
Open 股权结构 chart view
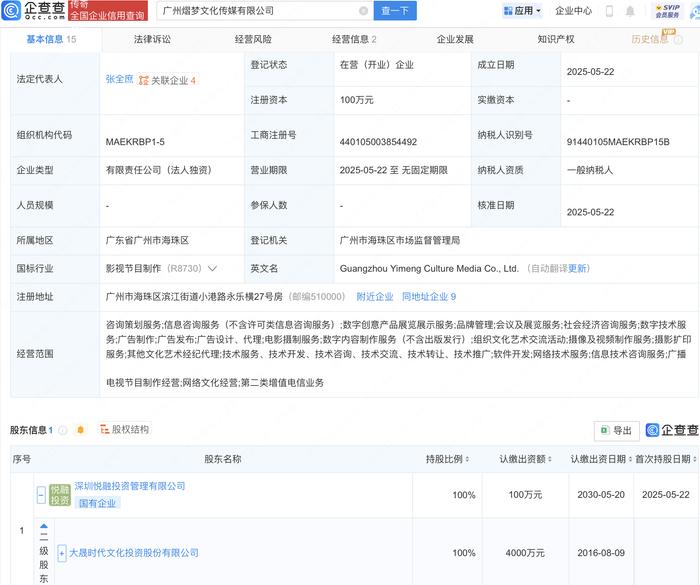coord(125,430)
